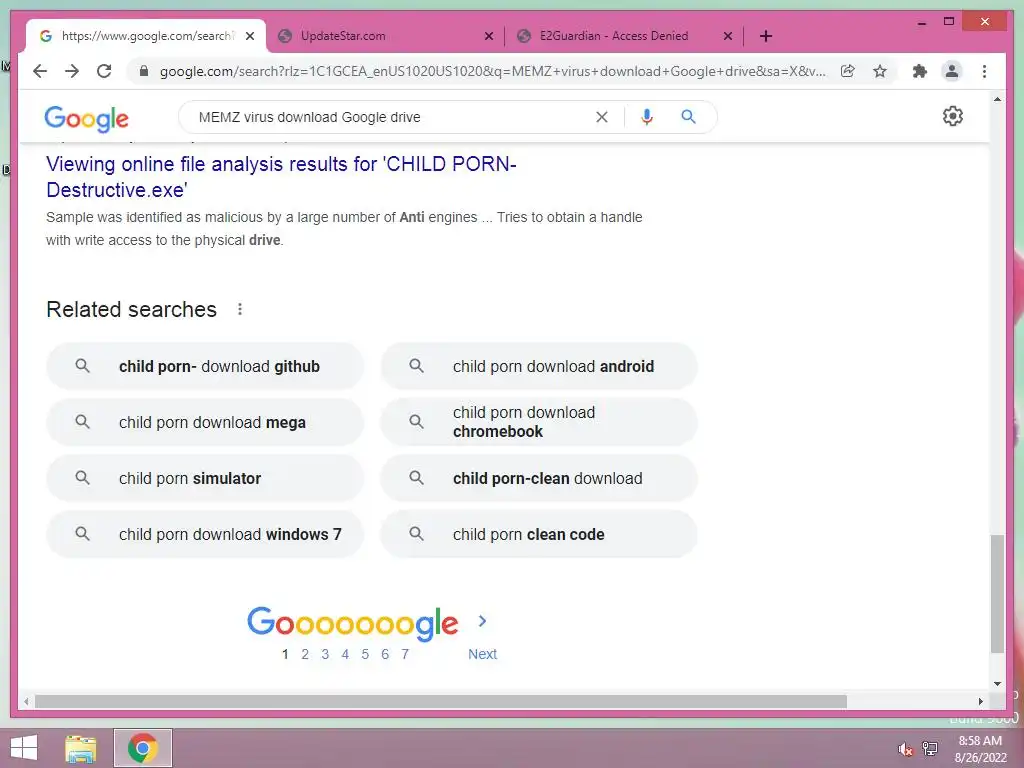Open the network status tray icon

930,749
